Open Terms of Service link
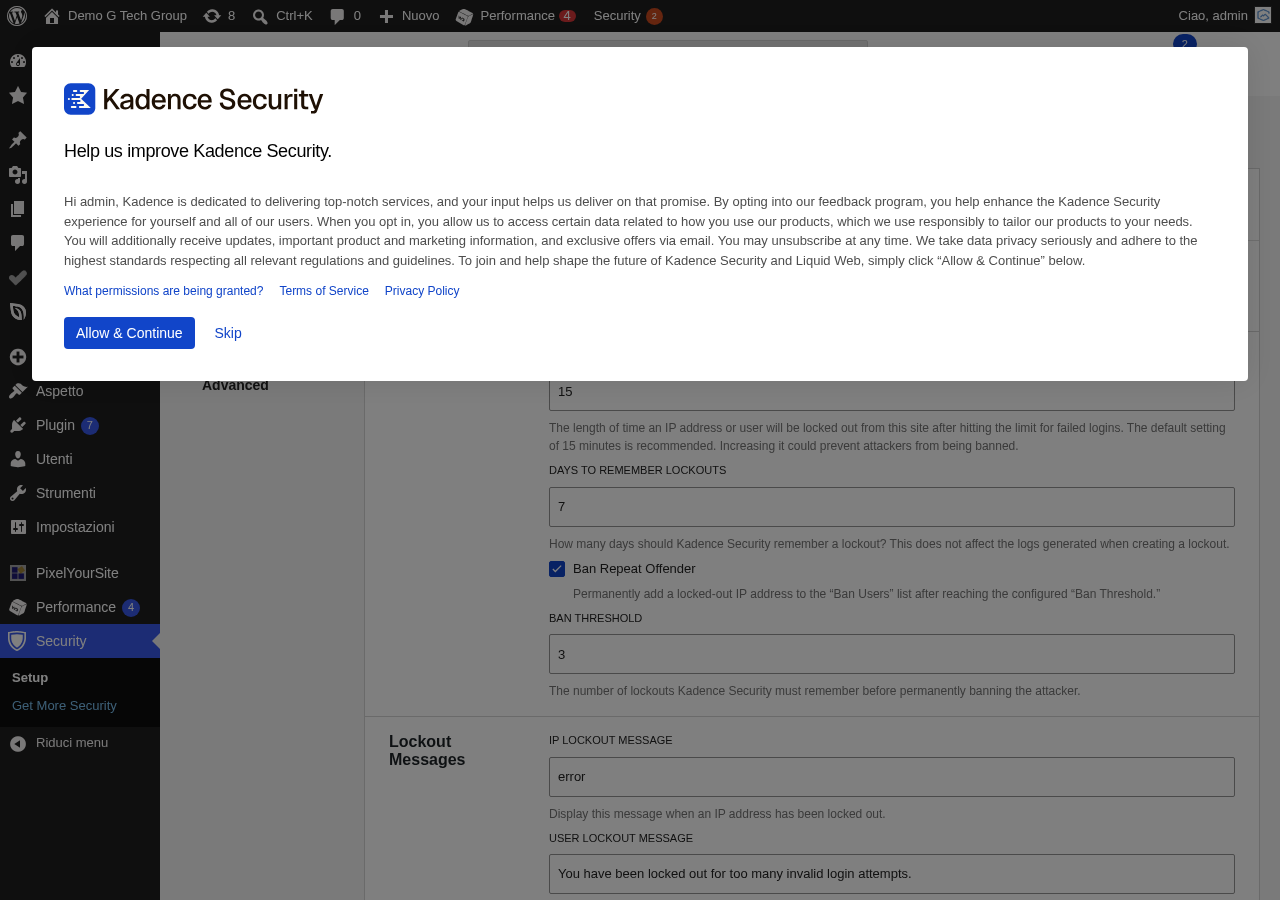Screen dimensions: 1280x900 (324, 291)
